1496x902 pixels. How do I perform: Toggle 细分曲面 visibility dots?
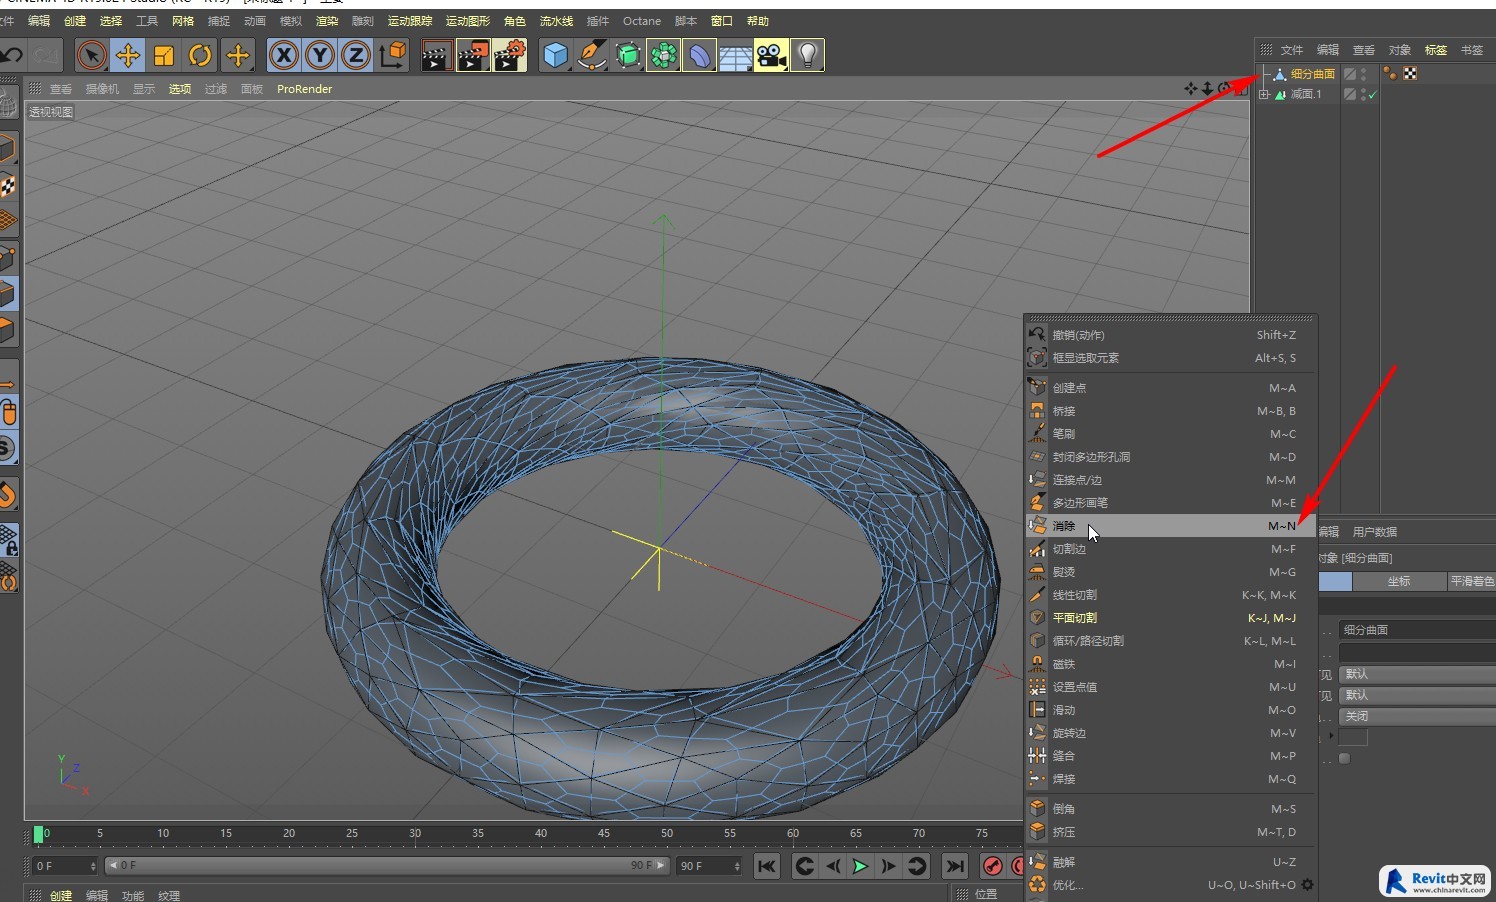pyautogui.click(x=1363, y=74)
